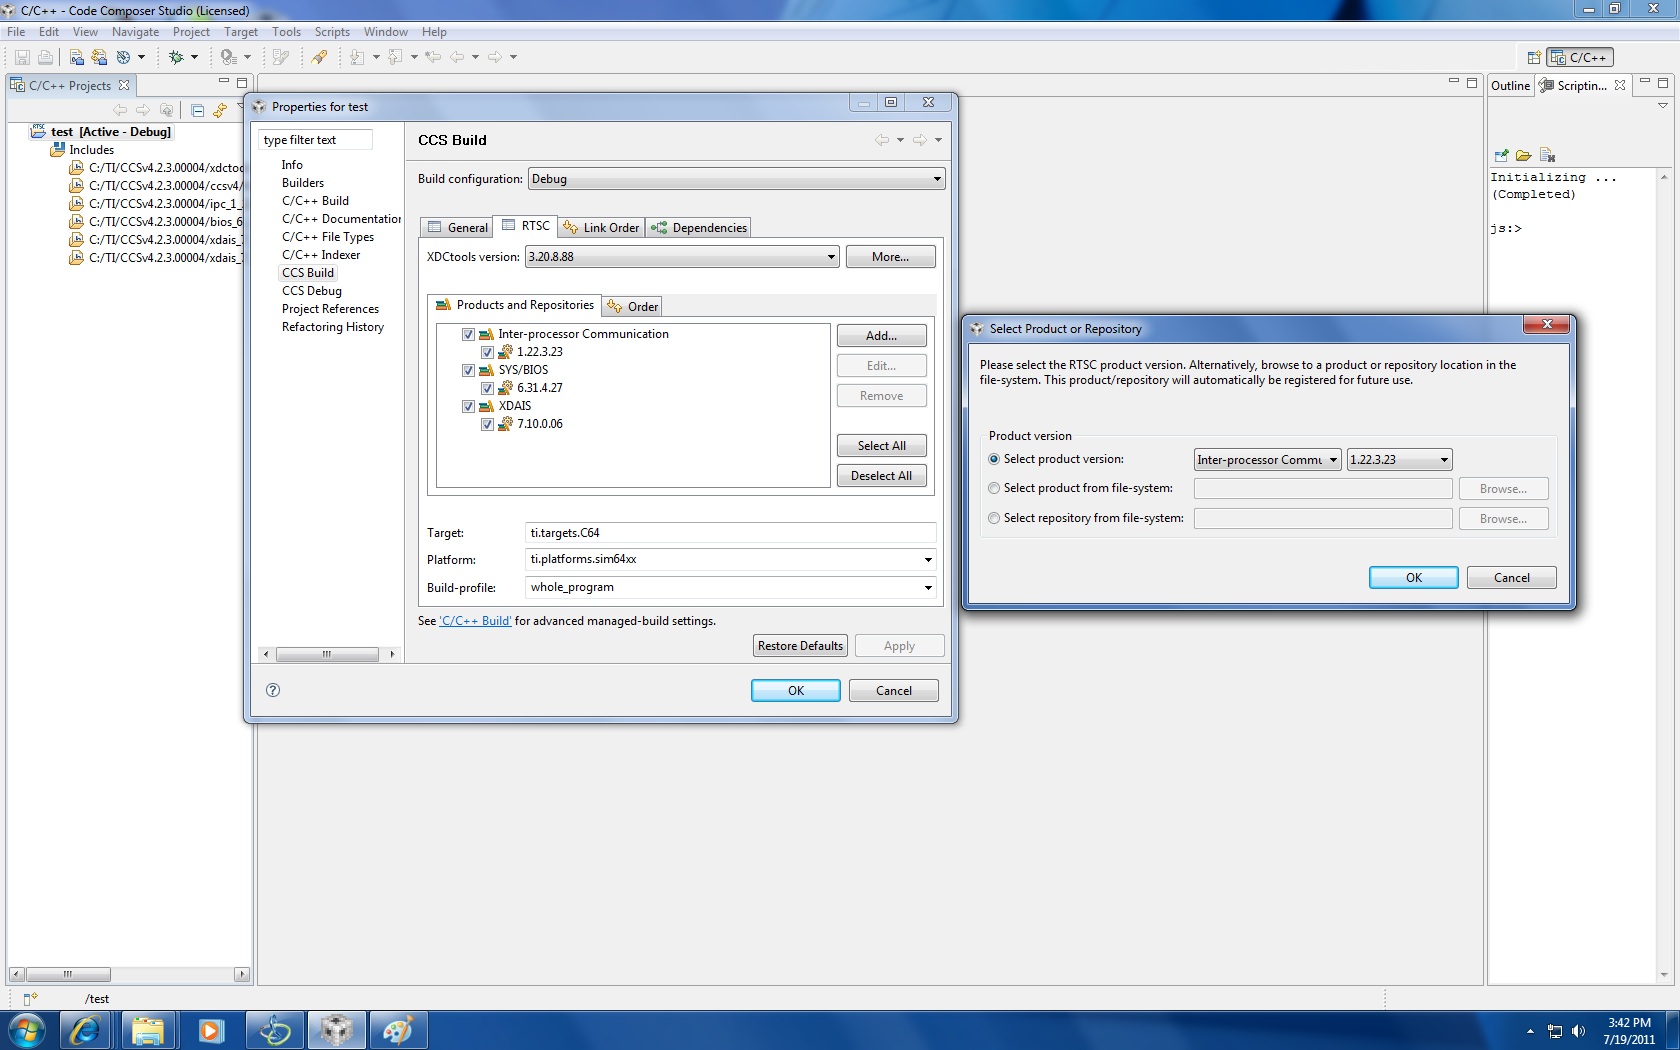Open Paint from the taskbar
This screenshot has height=1050, width=1680.
pyautogui.click(x=398, y=1030)
